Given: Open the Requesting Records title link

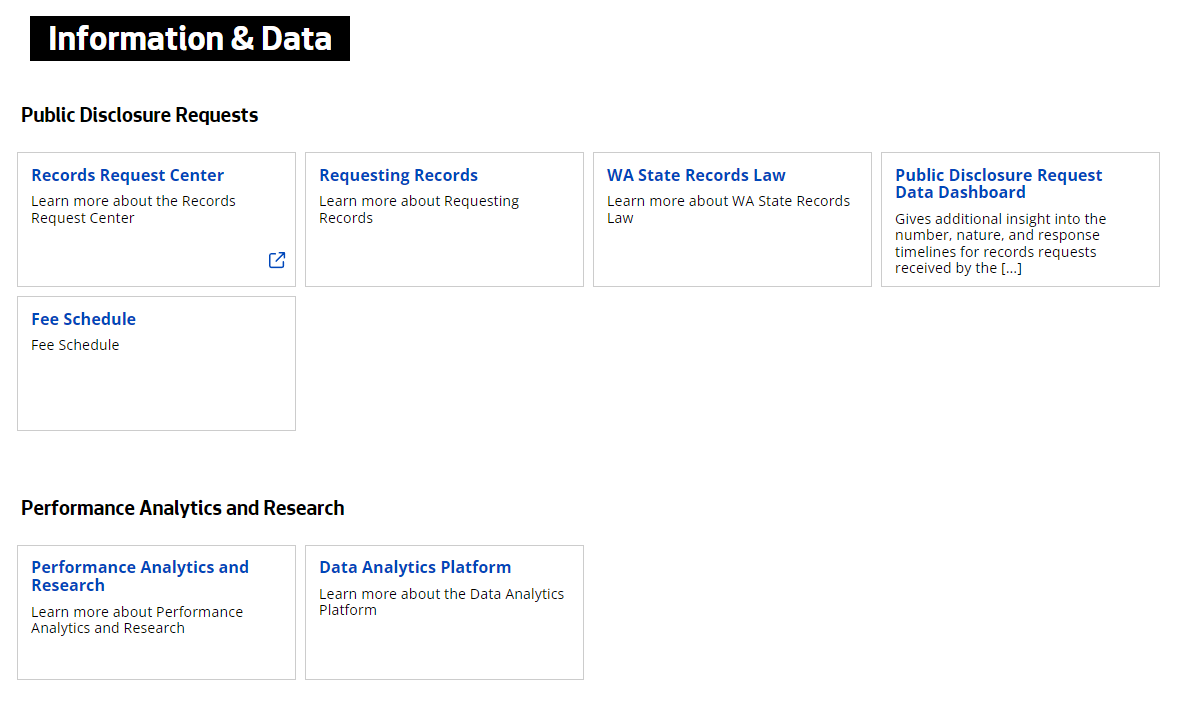Looking at the screenshot, I should click(x=398, y=175).
